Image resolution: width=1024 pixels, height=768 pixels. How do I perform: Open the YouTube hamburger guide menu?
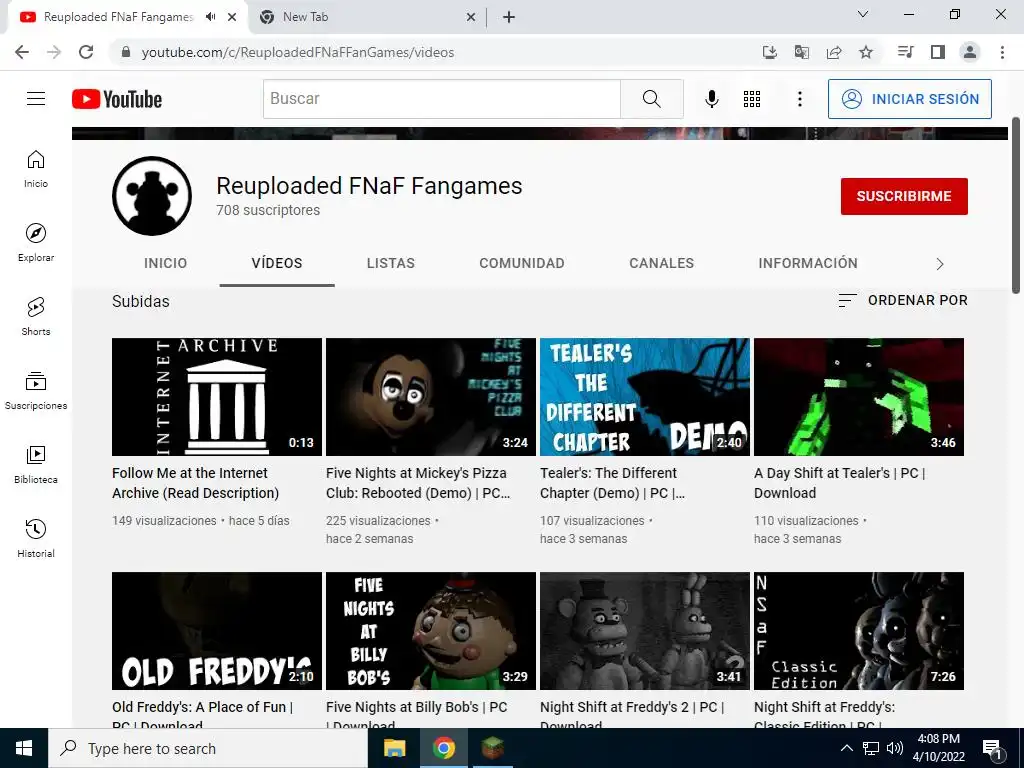click(x=36, y=99)
